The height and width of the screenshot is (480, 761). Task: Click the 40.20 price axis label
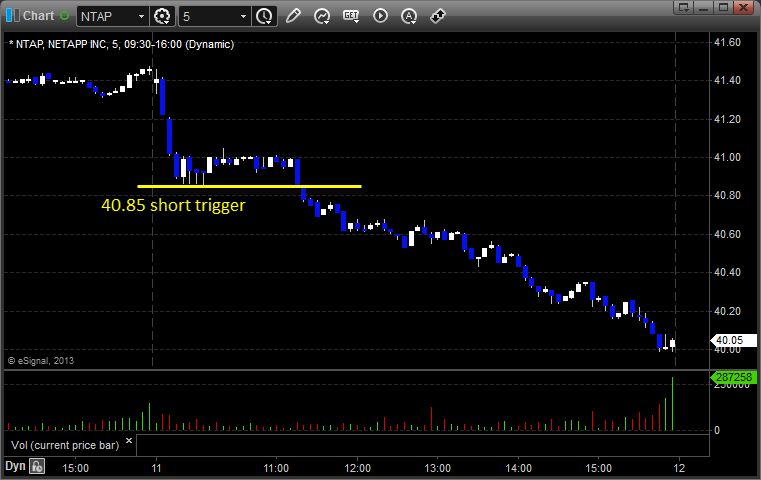coord(728,311)
